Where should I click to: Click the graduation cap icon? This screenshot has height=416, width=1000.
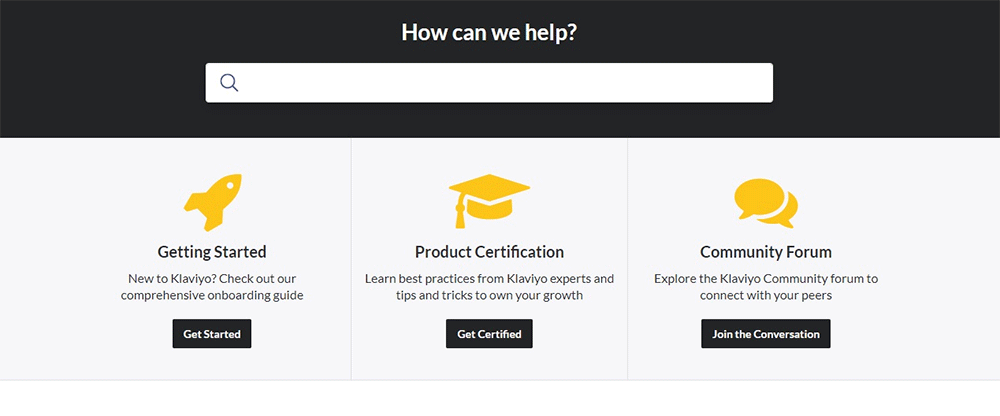(x=489, y=200)
